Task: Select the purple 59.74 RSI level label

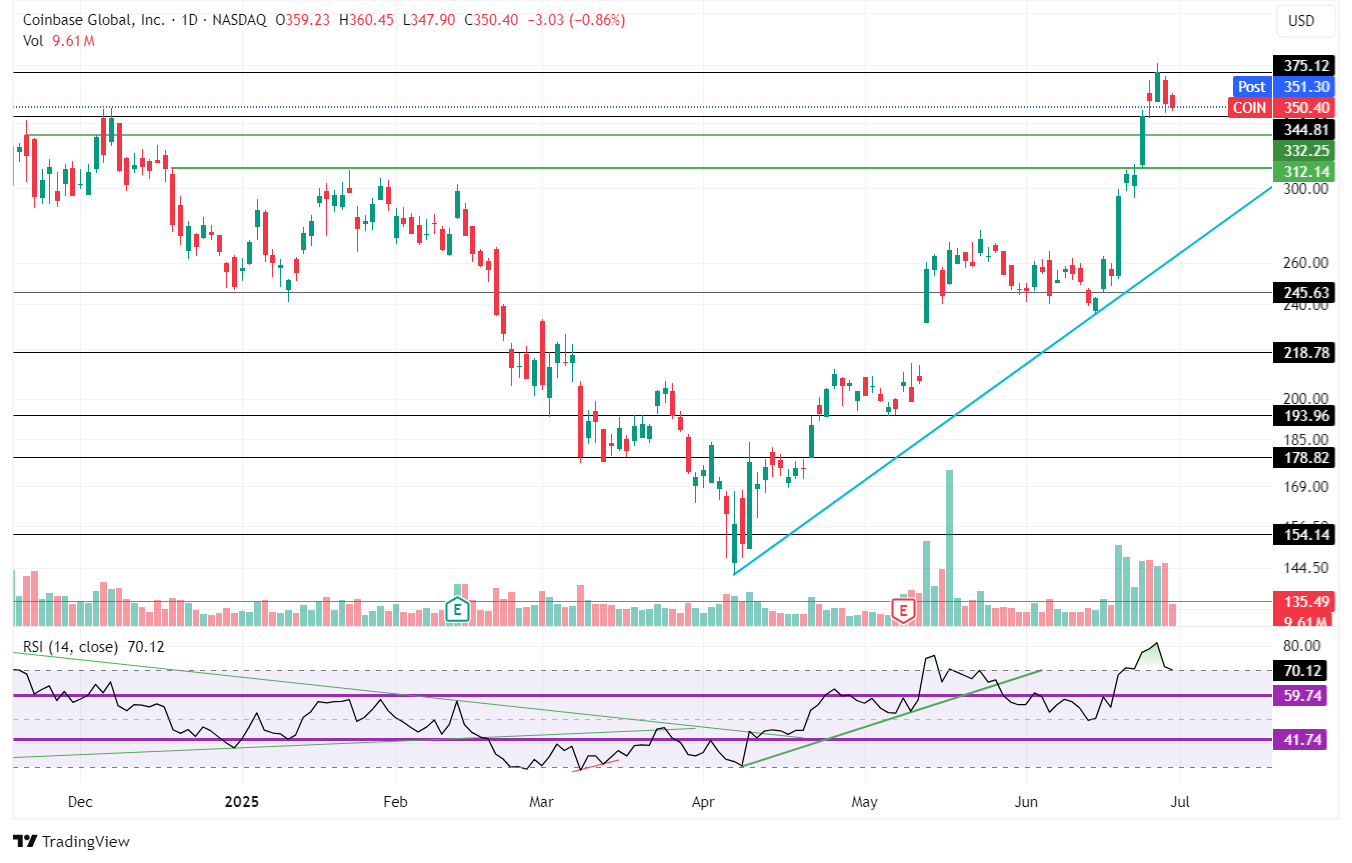Action: tap(1300, 695)
